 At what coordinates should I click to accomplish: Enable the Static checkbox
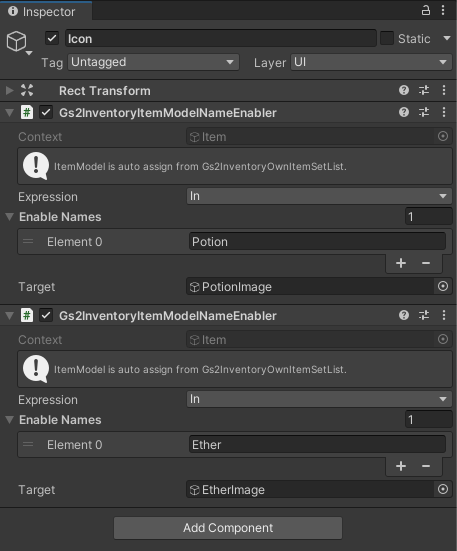click(387, 38)
